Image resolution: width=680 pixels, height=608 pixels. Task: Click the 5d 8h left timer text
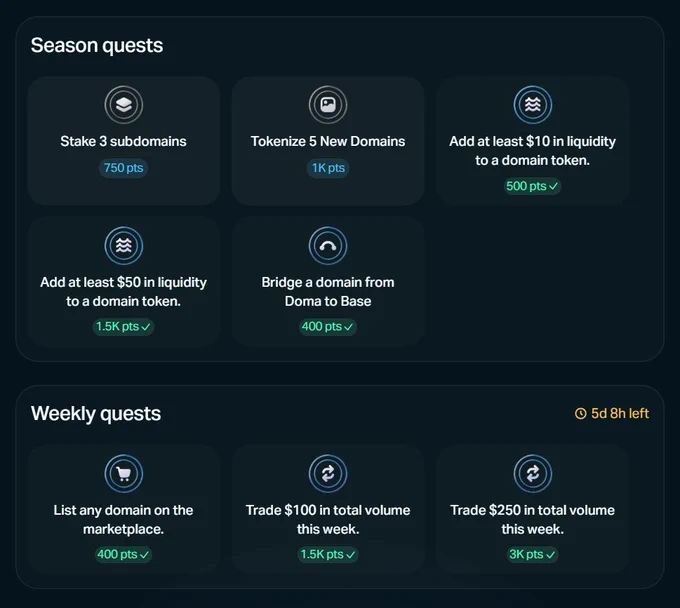tap(620, 414)
